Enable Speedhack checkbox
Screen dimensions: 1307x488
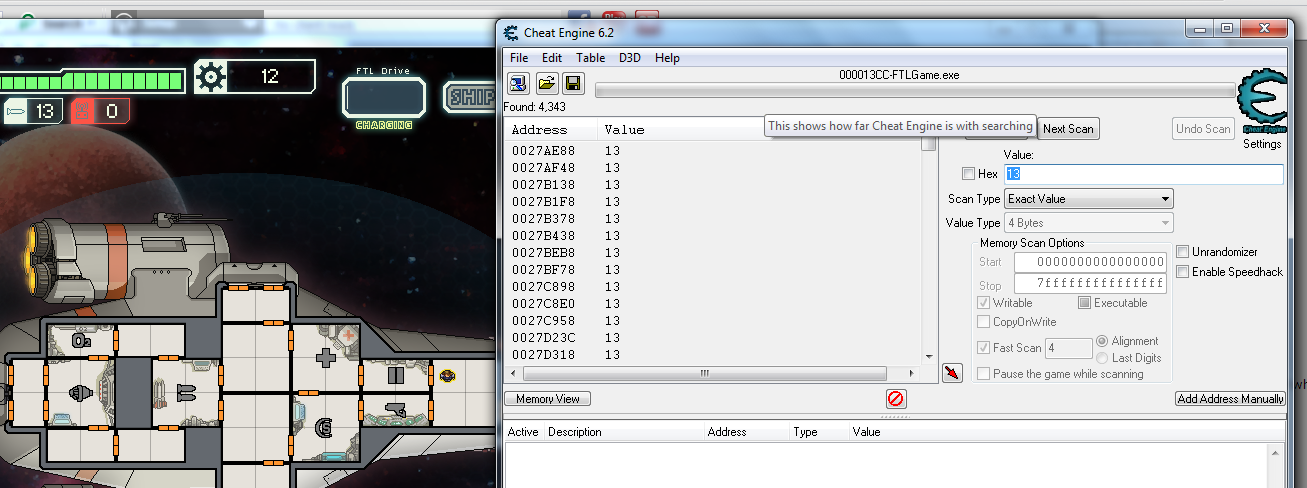click(1183, 272)
